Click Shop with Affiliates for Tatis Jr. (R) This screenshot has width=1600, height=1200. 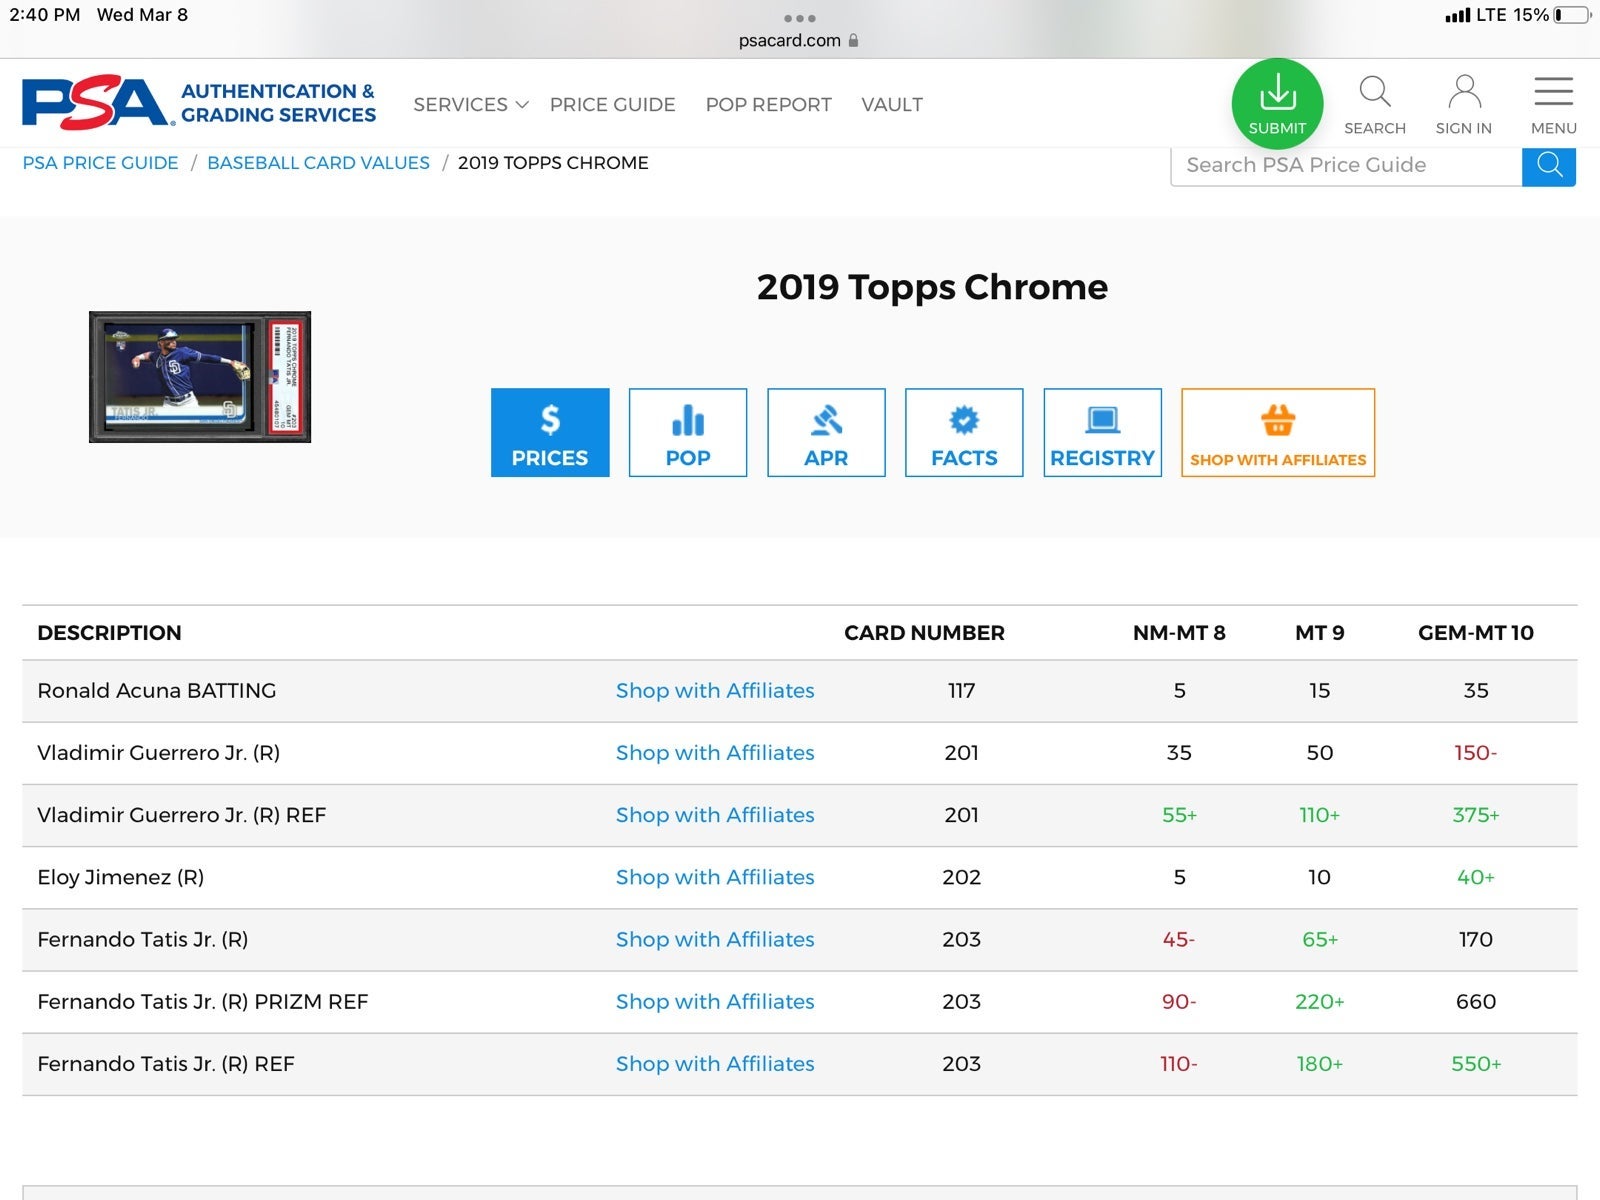tap(715, 939)
